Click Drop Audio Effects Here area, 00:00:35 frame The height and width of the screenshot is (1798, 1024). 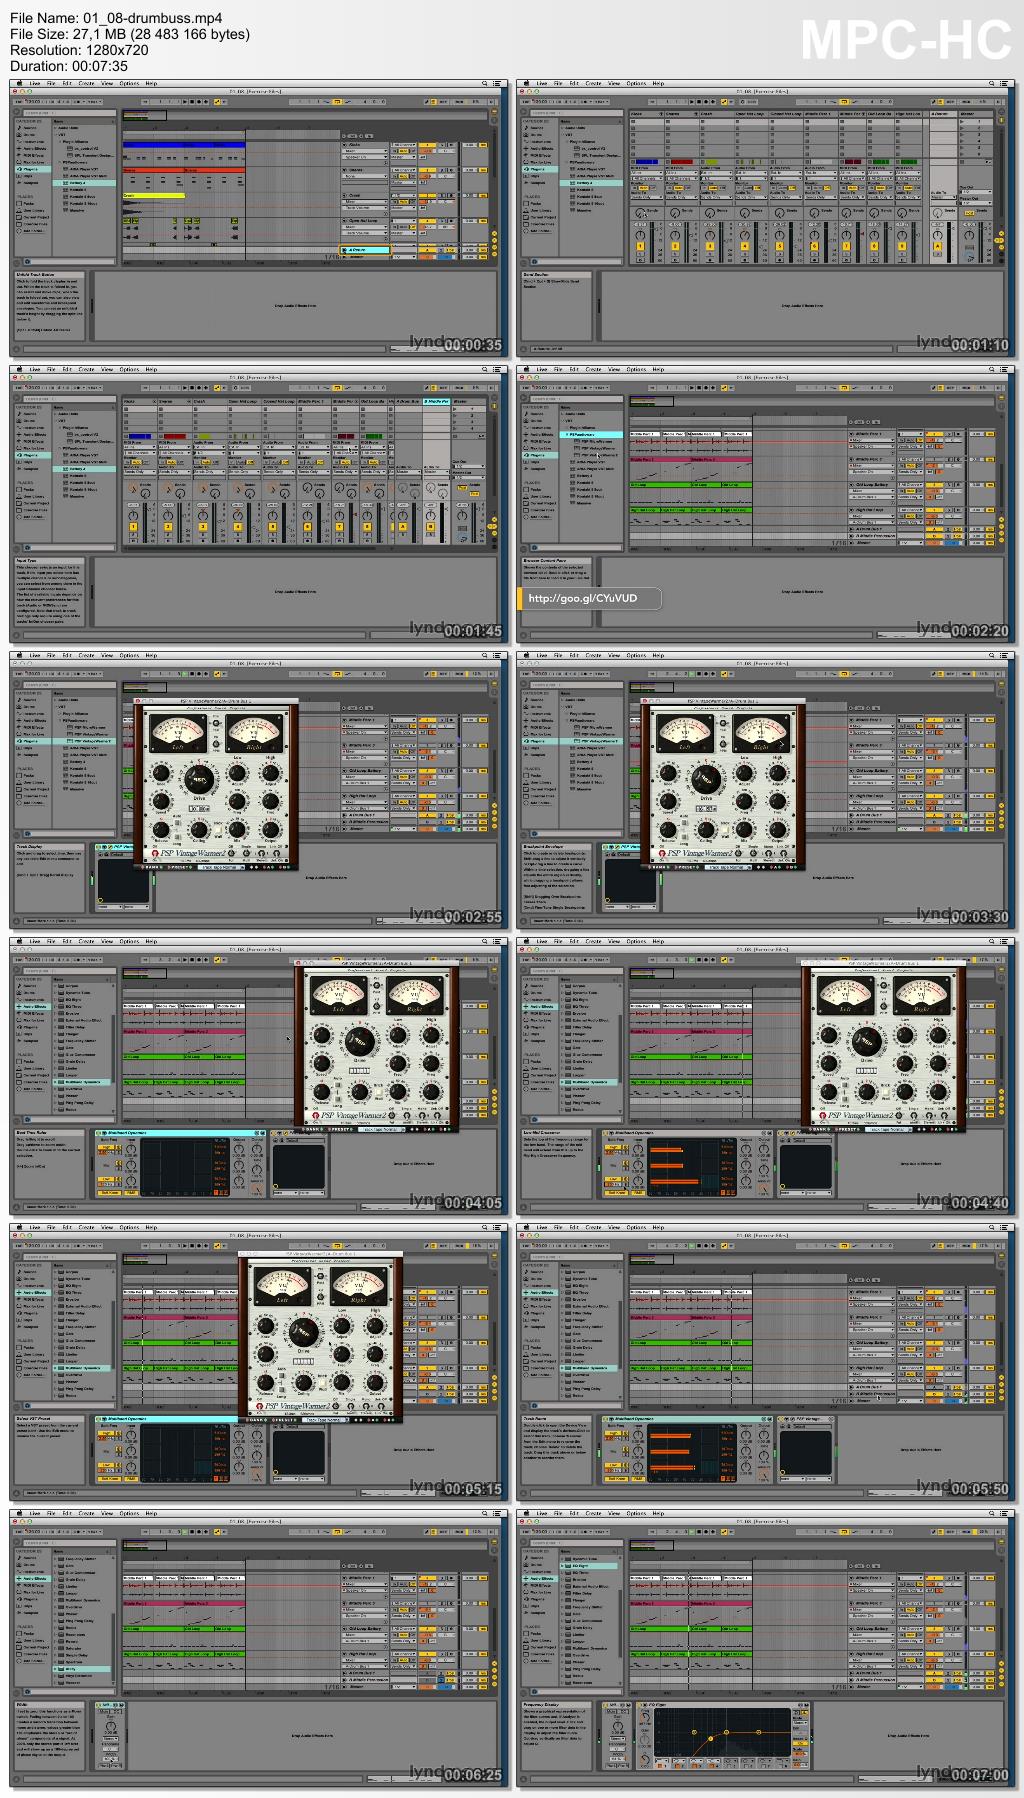pyautogui.click(x=296, y=307)
